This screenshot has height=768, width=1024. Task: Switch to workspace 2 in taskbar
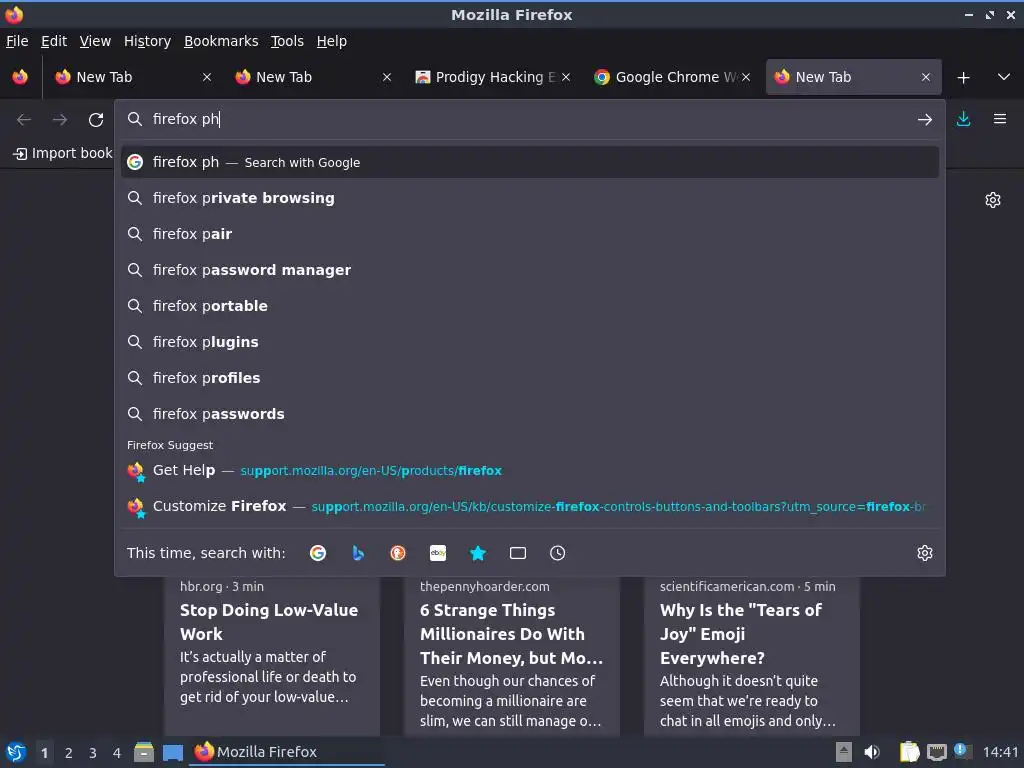coord(69,753)
